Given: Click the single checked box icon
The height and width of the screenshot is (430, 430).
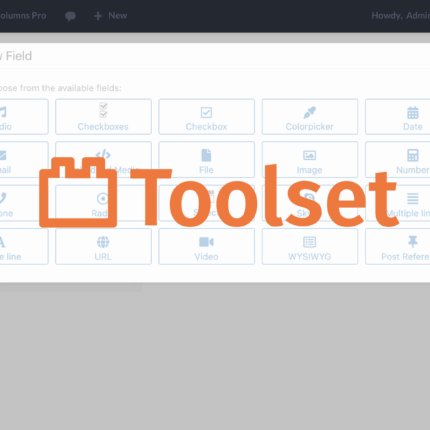Looking at the screenshot, I should click(x=206, y=112).
